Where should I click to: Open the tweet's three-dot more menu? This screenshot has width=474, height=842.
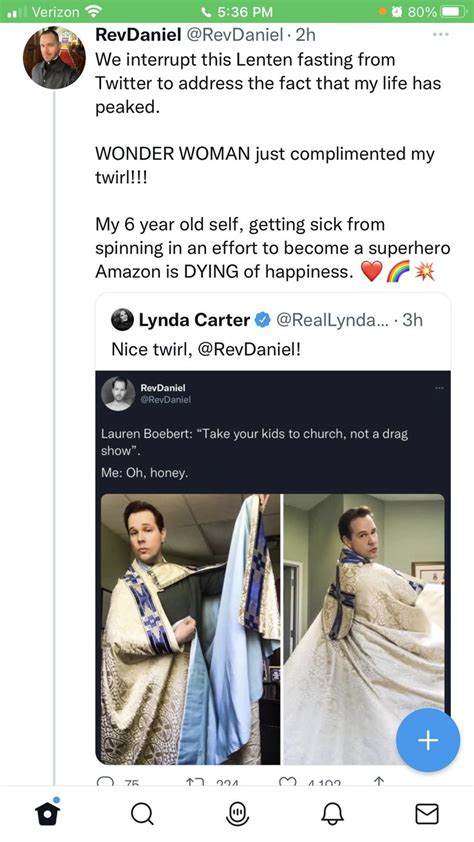click(439, 34)
